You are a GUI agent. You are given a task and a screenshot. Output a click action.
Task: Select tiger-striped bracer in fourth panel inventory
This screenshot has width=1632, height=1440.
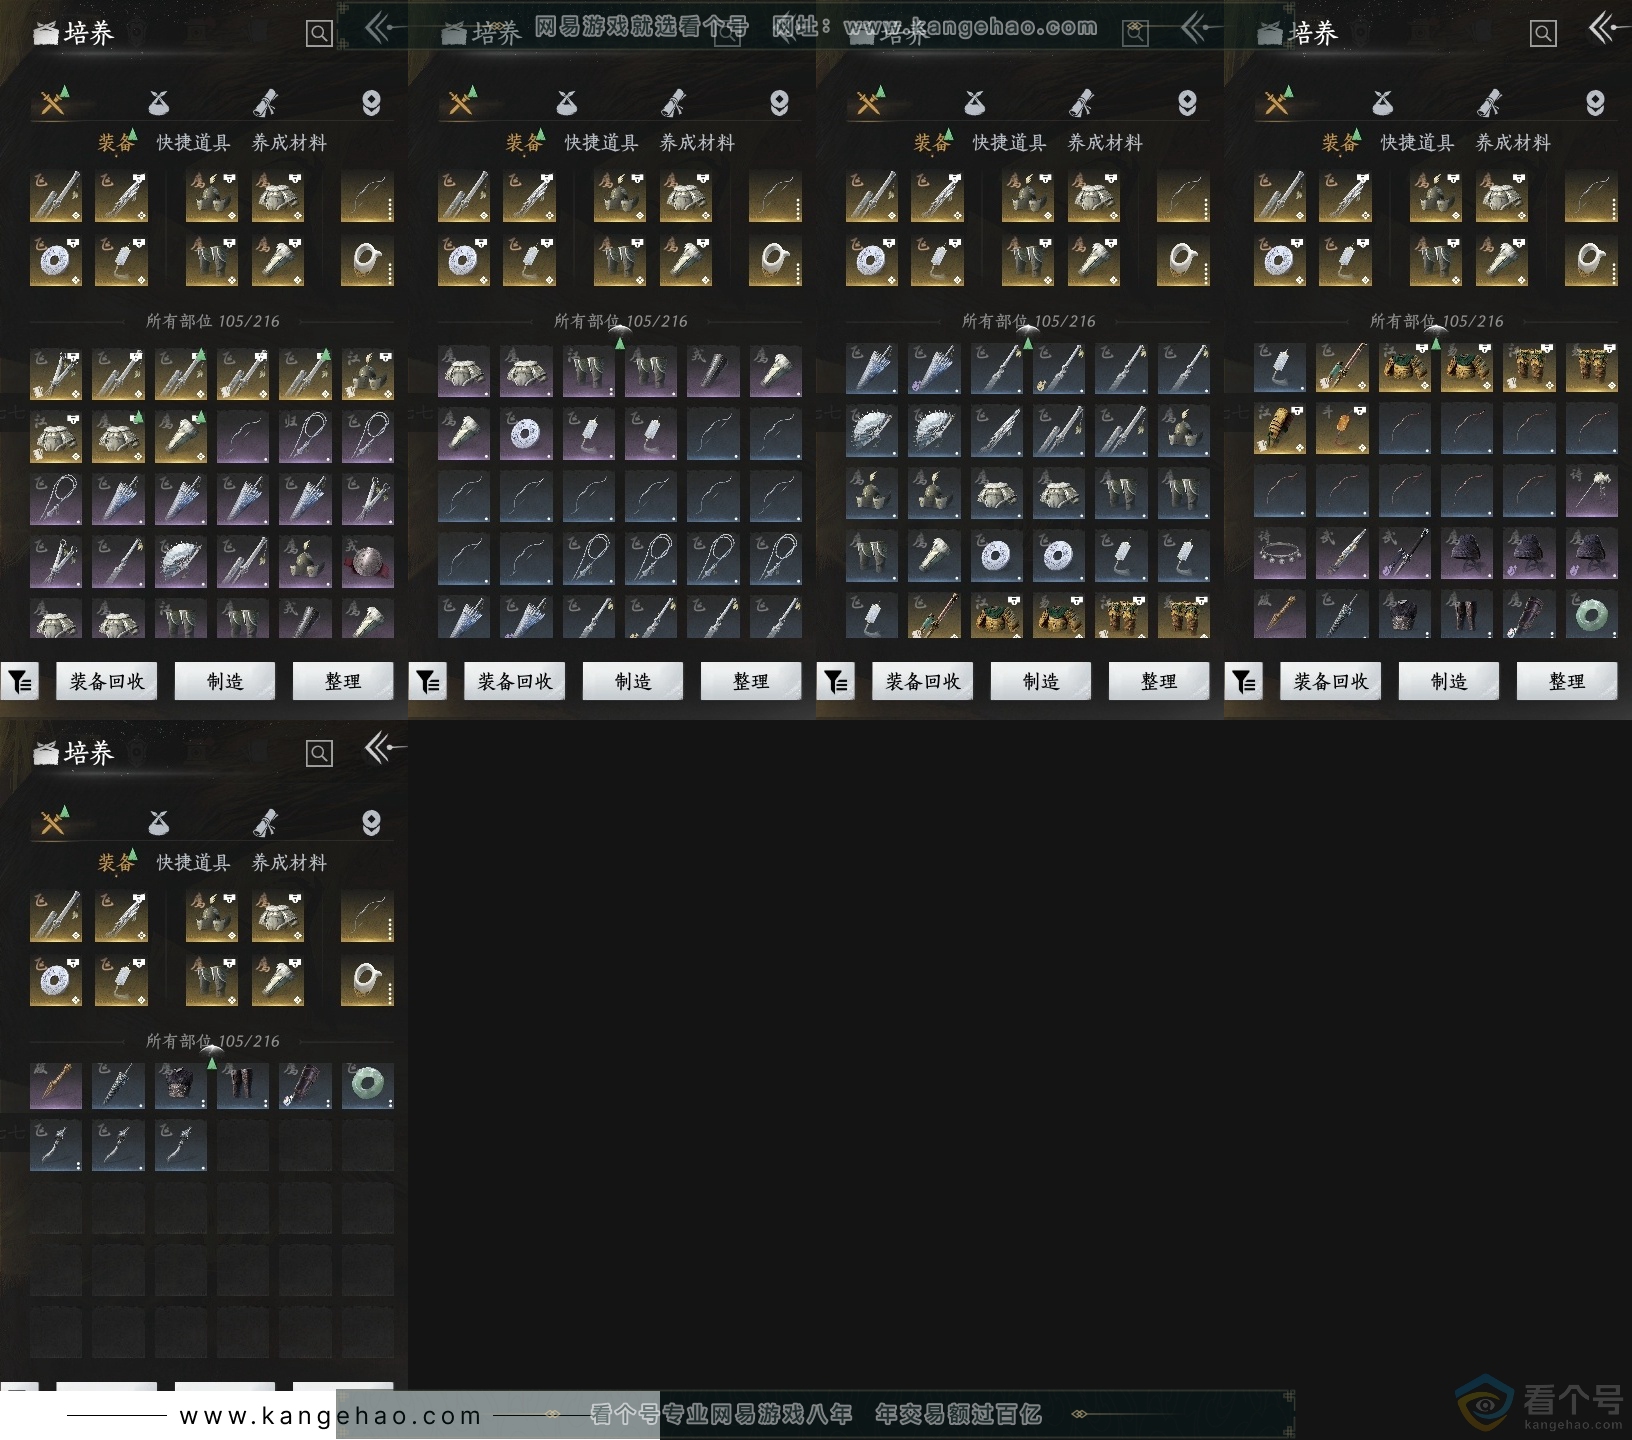point(1280,427)
